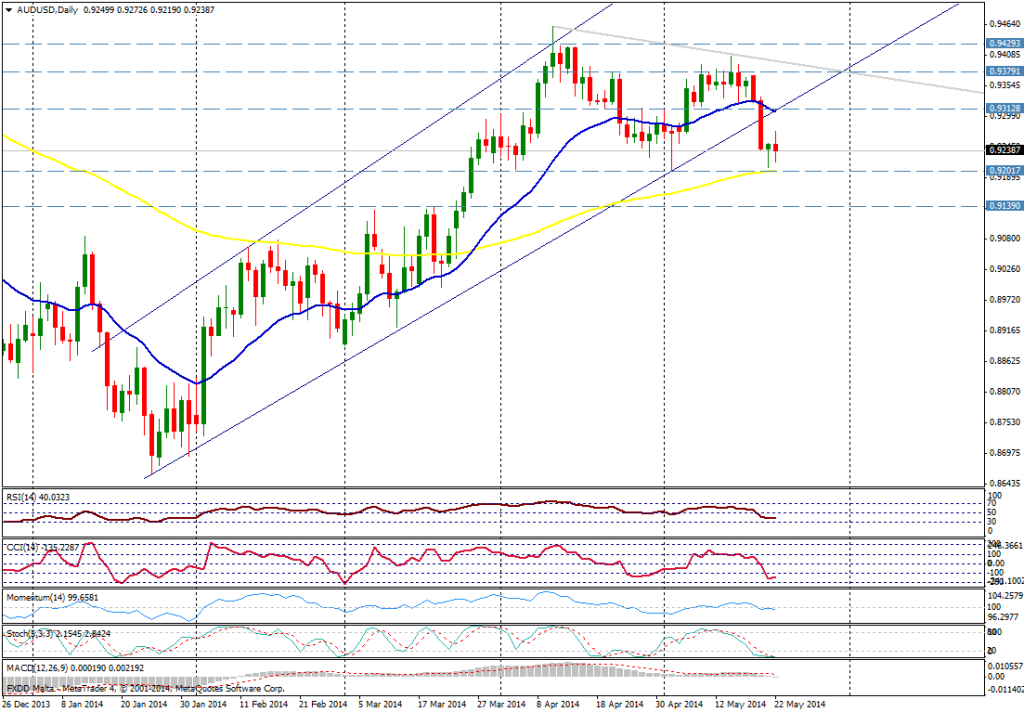Select the 0.92017 support level label
Viewport: 1024px width, 712px height.
pos(1003,171)
